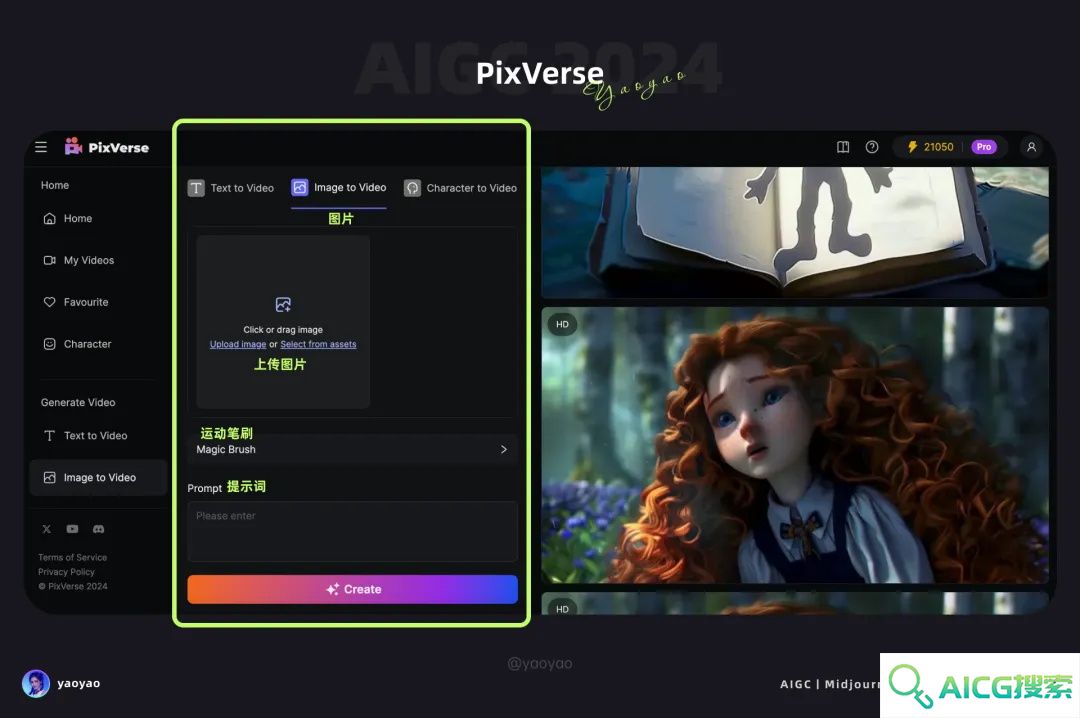Open the YouTube social icon
Viewport: 1080px width, 718px height.
pyautogui.click(x=72, y=529)
